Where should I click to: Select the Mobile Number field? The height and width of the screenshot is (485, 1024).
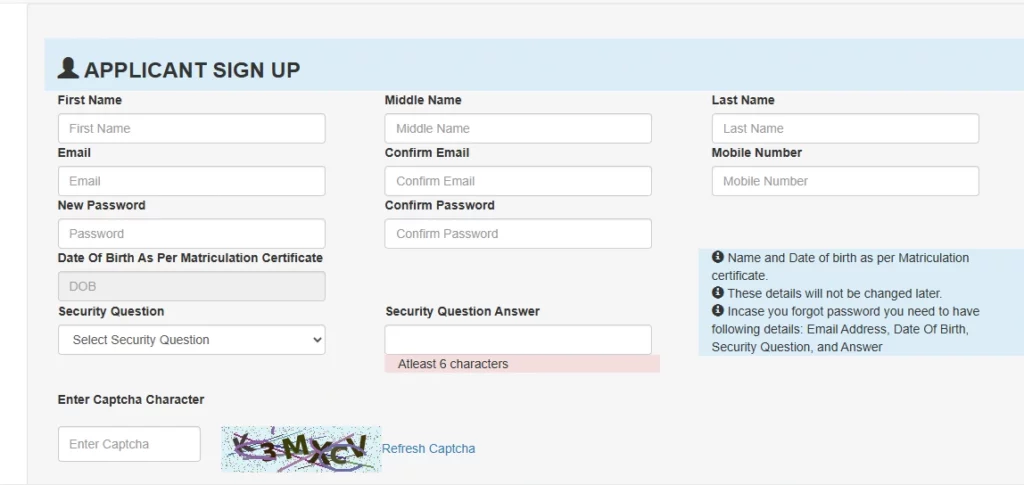pos(845,181)
